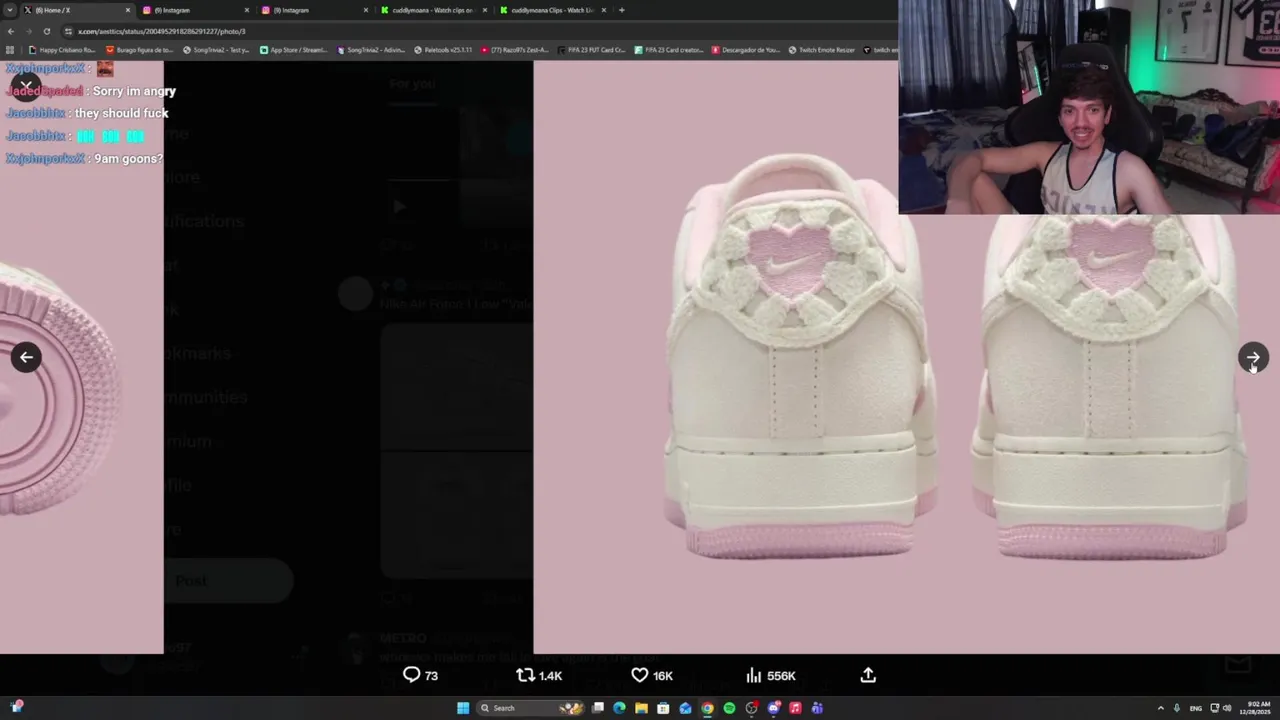Open the FIFA 23 FUT Card Cr... bookmark

tap(592, 49)
